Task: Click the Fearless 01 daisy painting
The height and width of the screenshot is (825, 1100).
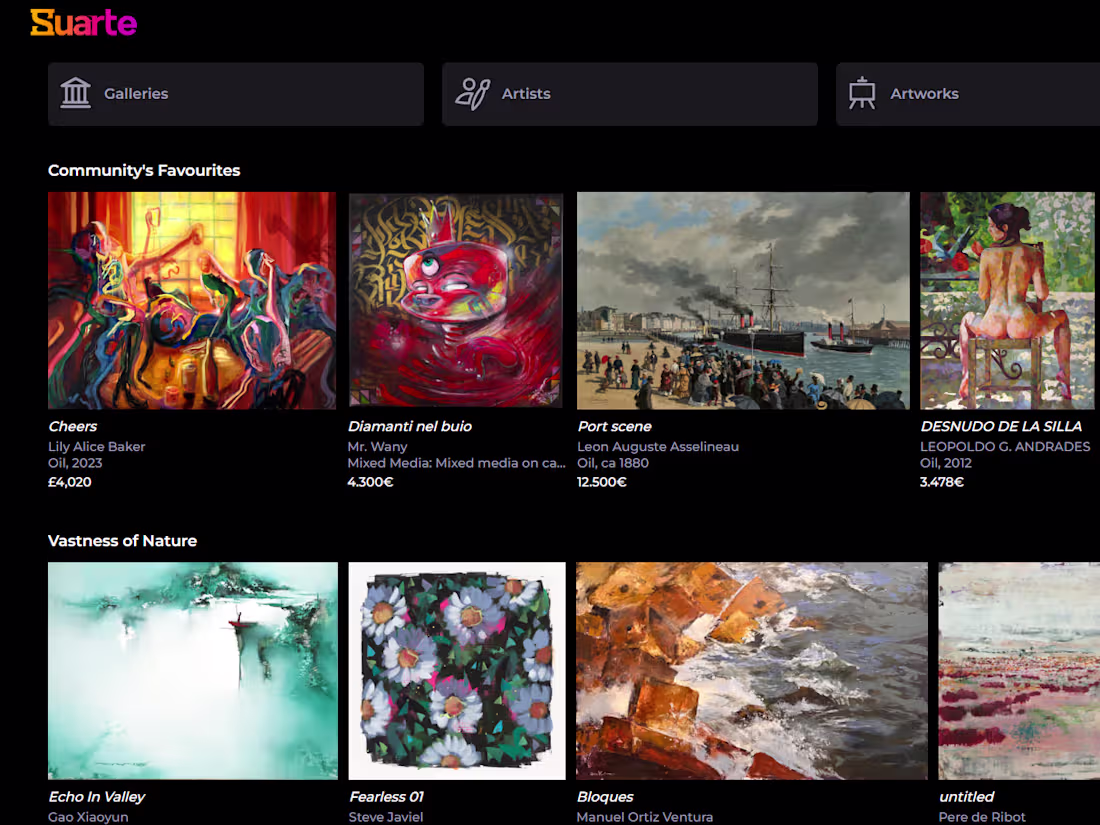Action: 456,670
